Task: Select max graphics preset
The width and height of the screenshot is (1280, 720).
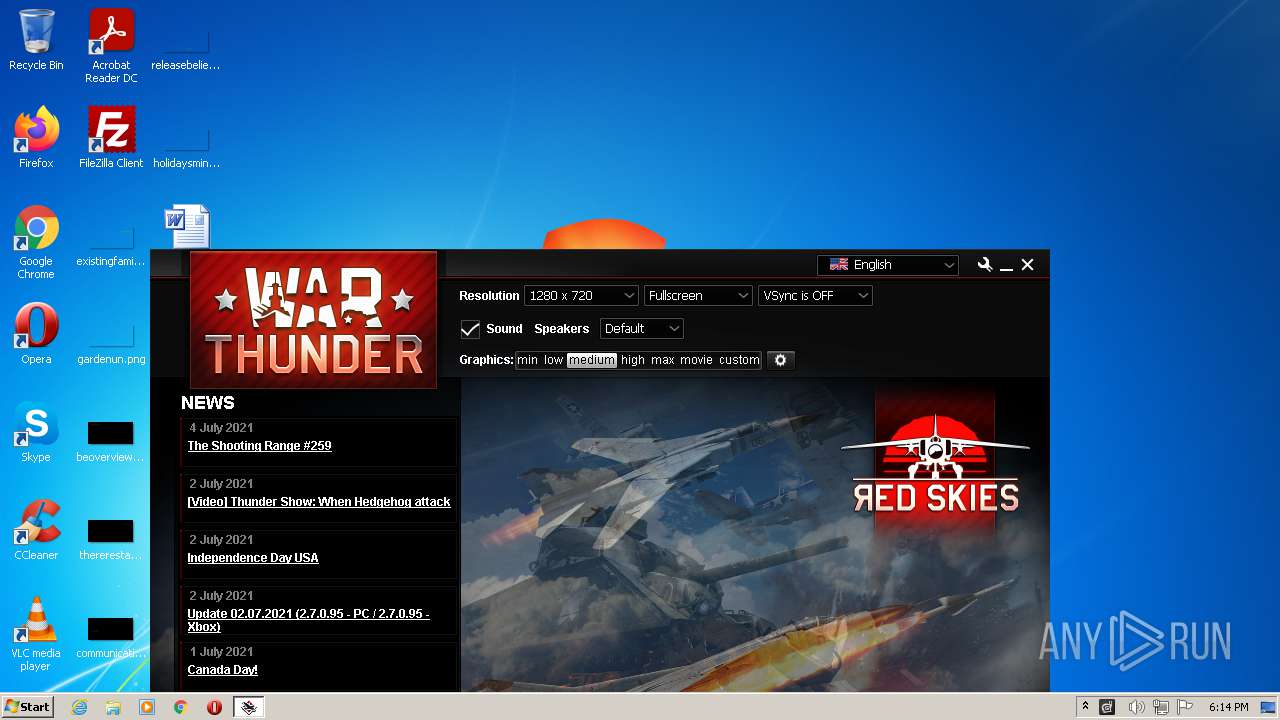Action: coord(663,360)
